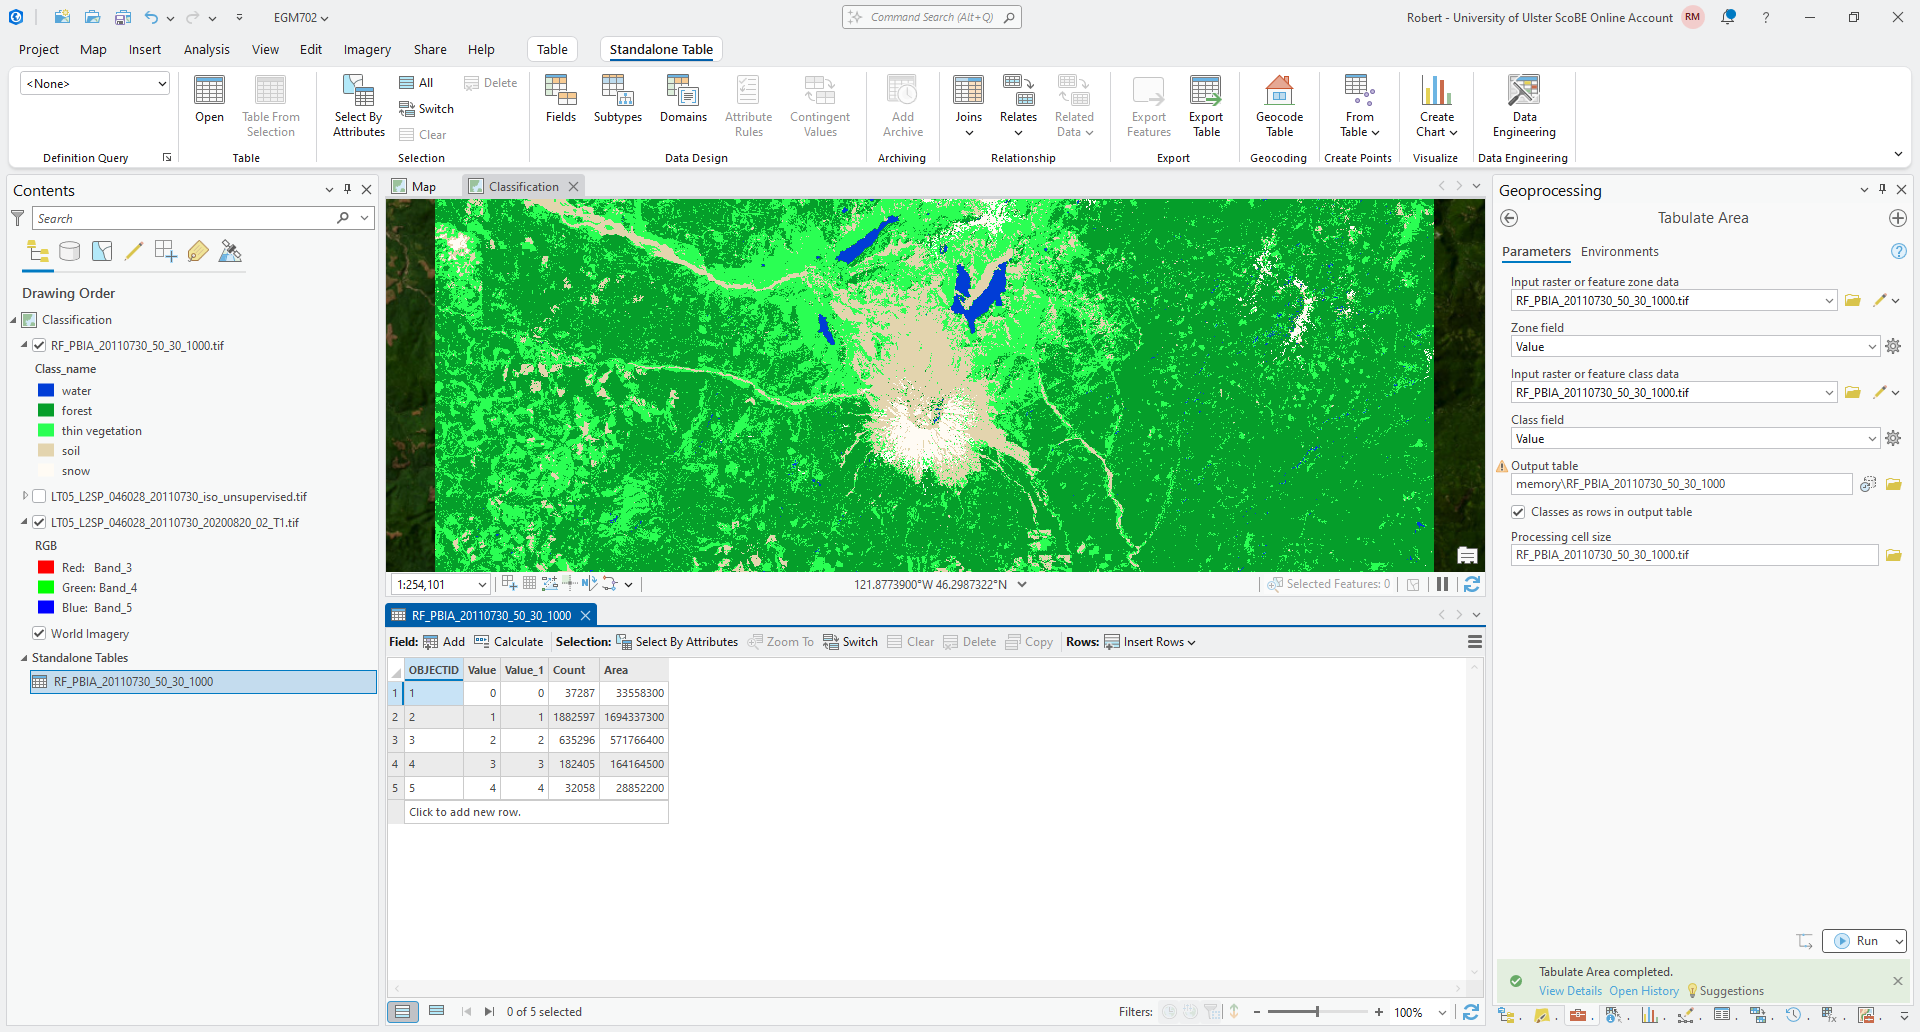The height and width of the screenshot is (1032, 1920).
Task: Open the Analysis ribbon tab
Action: 206,49
